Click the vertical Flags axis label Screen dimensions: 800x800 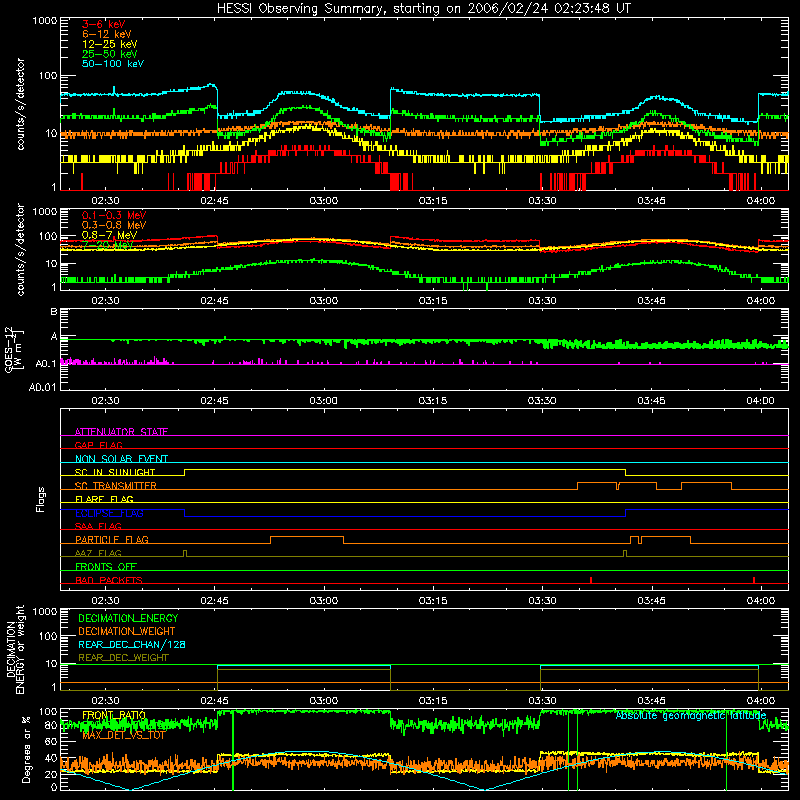pos(41,499)
